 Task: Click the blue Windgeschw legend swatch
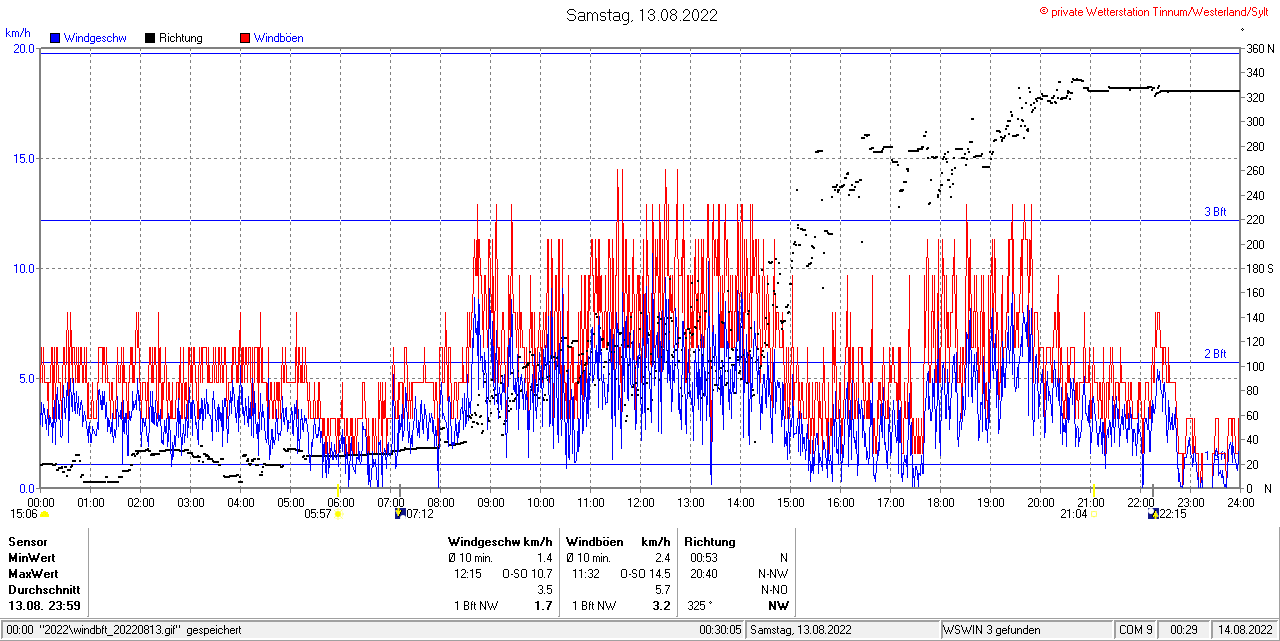55,38
